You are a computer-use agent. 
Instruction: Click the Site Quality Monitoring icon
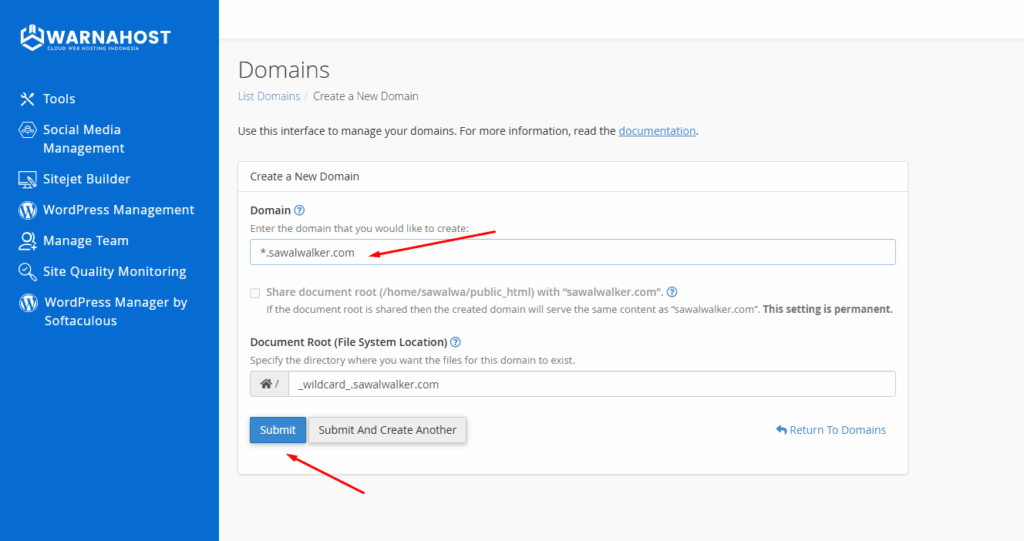[27, 272]
